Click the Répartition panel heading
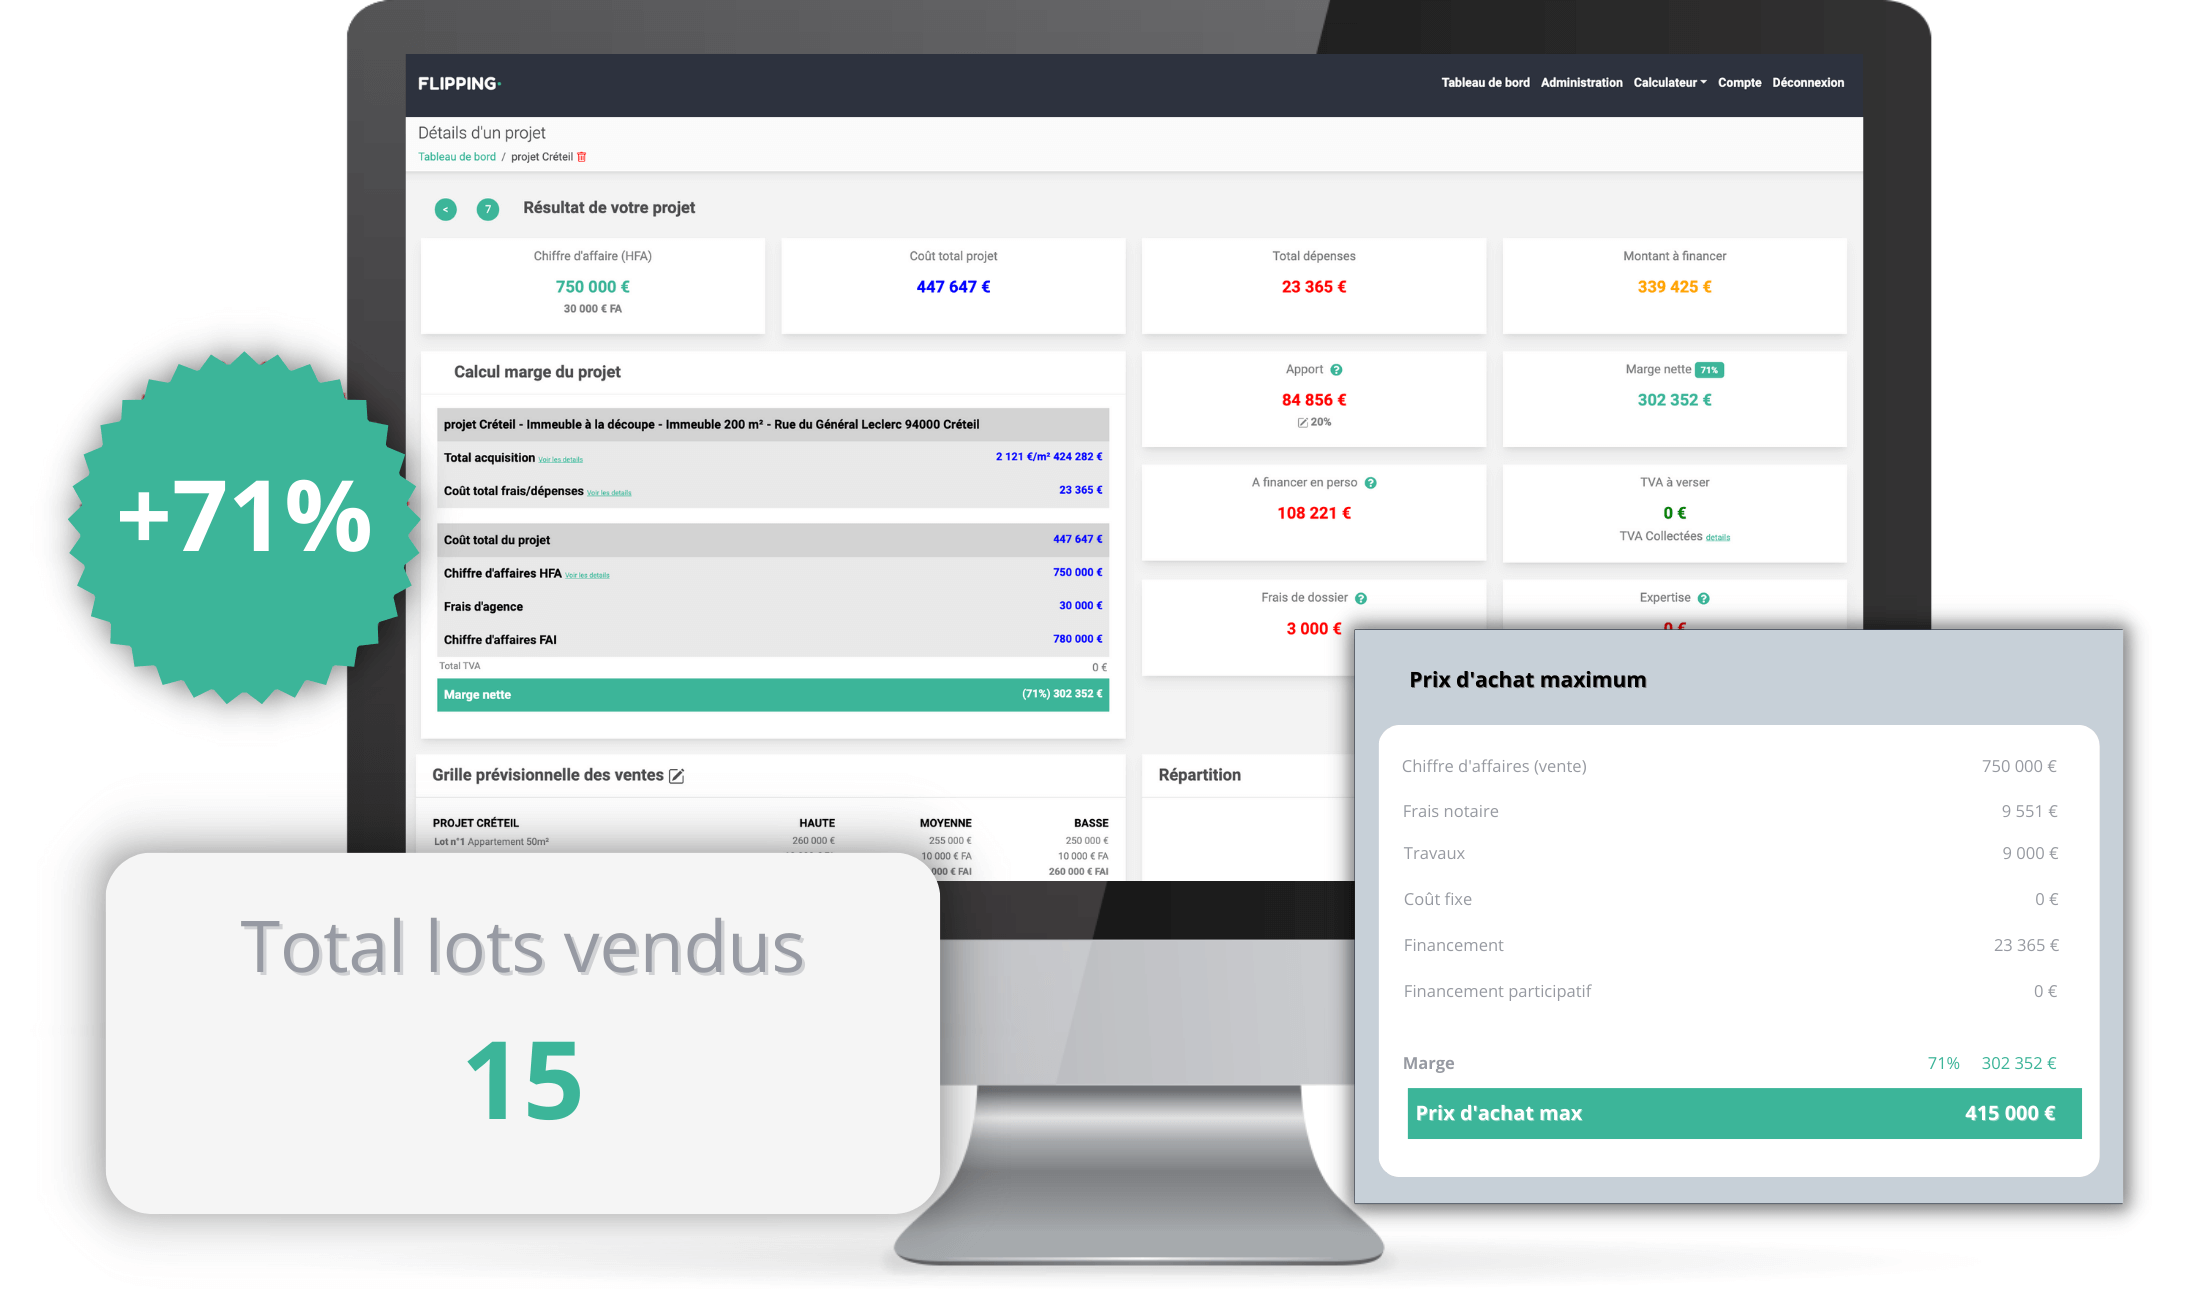This screenshot has width=2200, height=1299. [x=1199, y=776]
